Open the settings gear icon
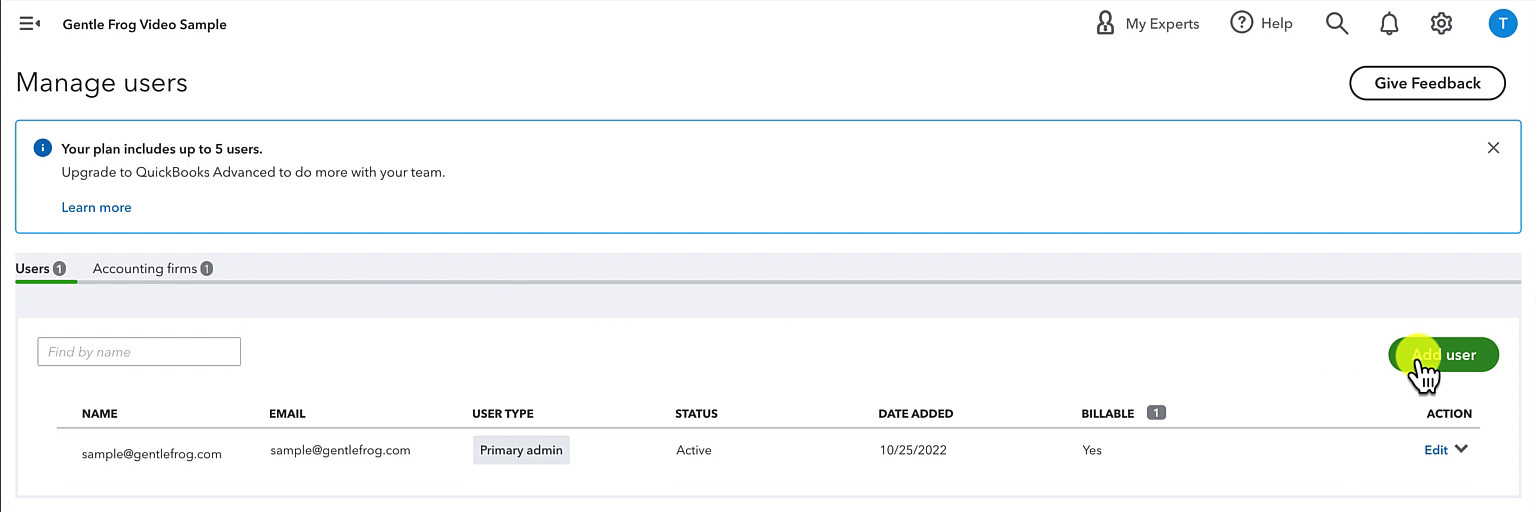The width and height of the screenshot is (1536, 512). [x=1441, y=23]
